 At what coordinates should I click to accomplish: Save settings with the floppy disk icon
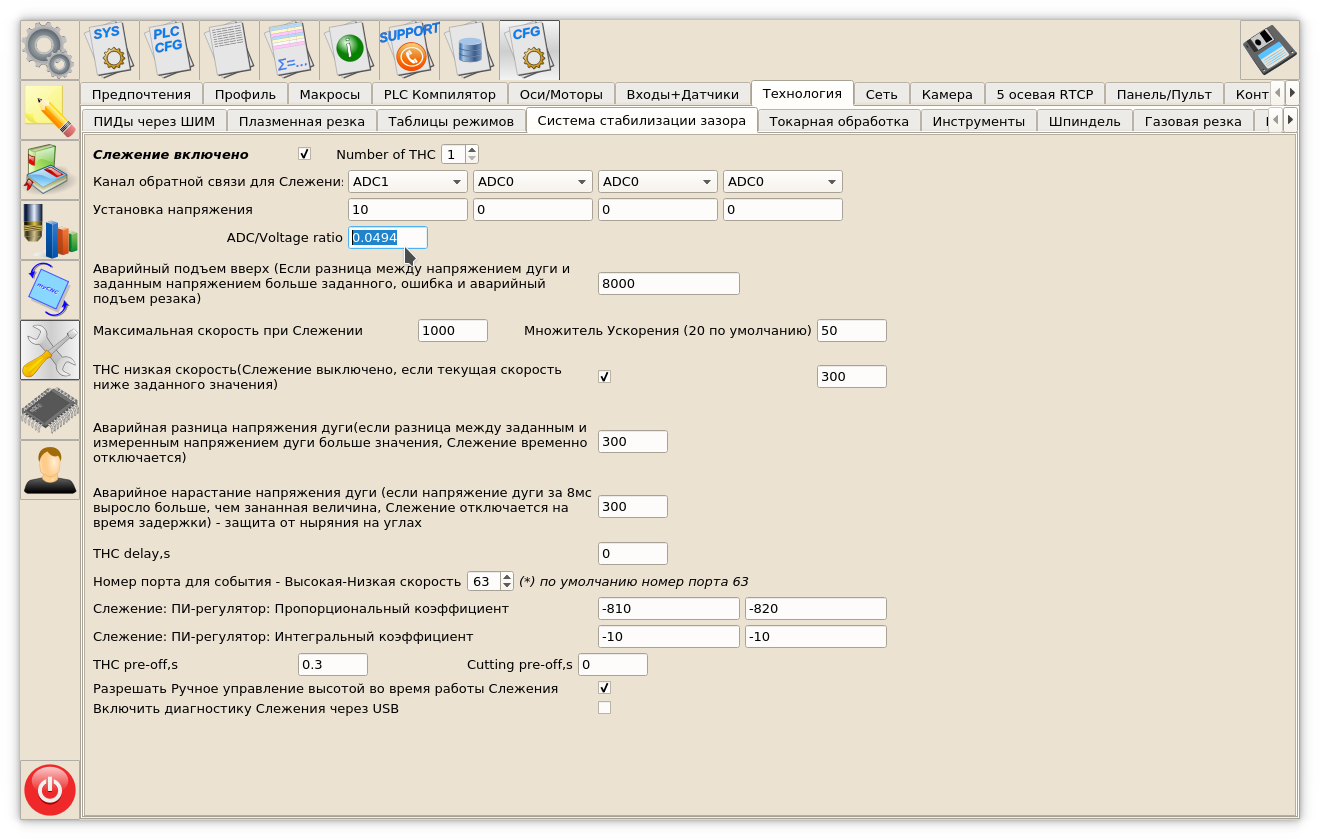pyautogui.click(x=1270, y=50)
